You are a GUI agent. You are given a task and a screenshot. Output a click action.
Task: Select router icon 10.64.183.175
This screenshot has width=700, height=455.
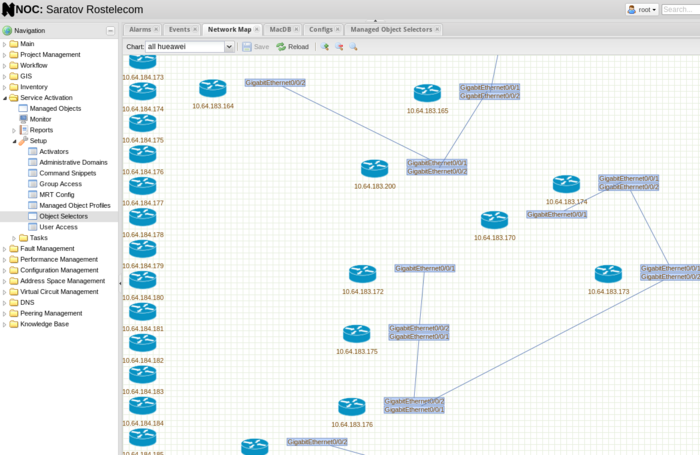pos(356,334)
